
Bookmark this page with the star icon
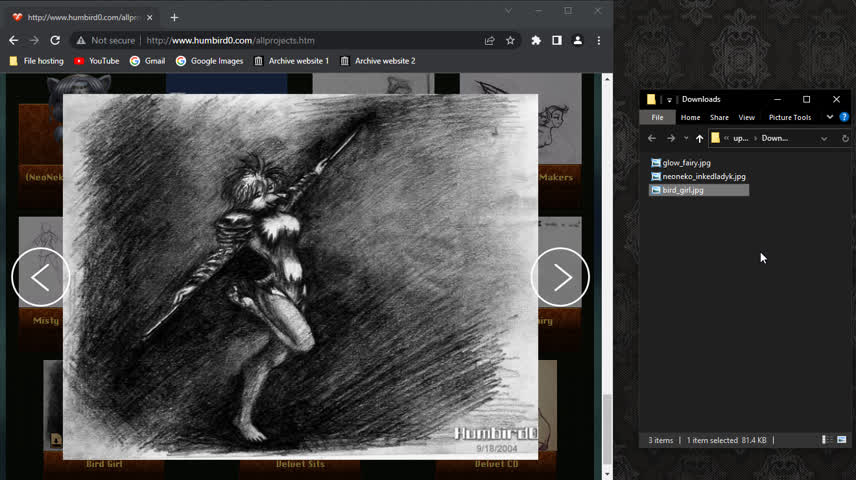click(510, 40)
